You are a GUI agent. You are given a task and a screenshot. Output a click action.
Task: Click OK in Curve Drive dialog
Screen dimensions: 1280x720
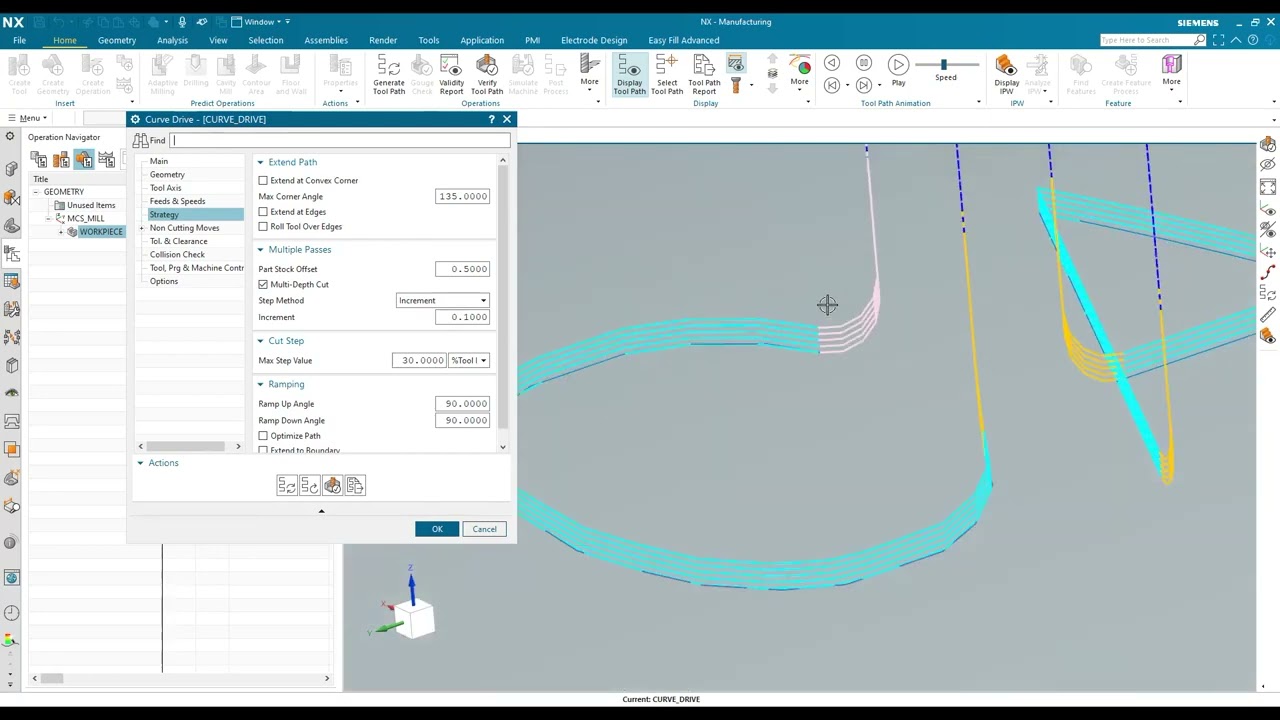click(x=437, y=529)
